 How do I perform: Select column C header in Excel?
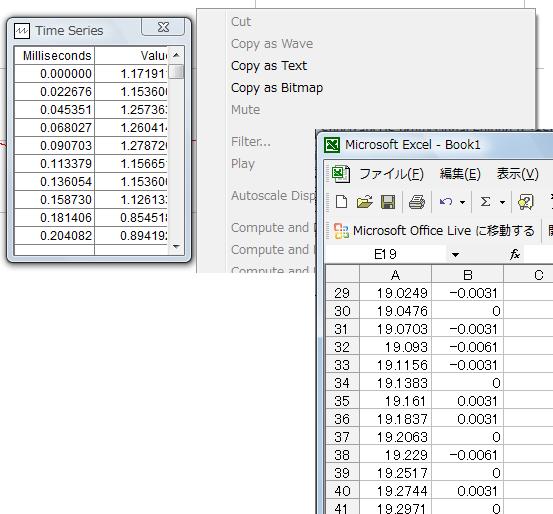(x=529, y=275)
